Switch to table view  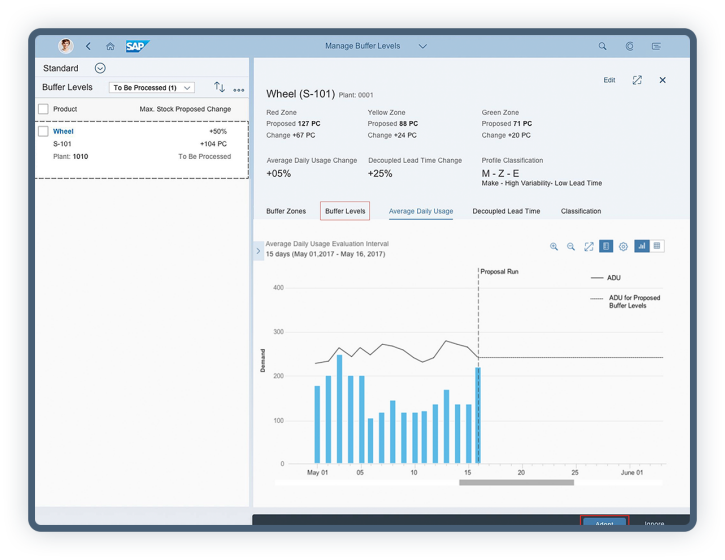[x=657, y=246]
